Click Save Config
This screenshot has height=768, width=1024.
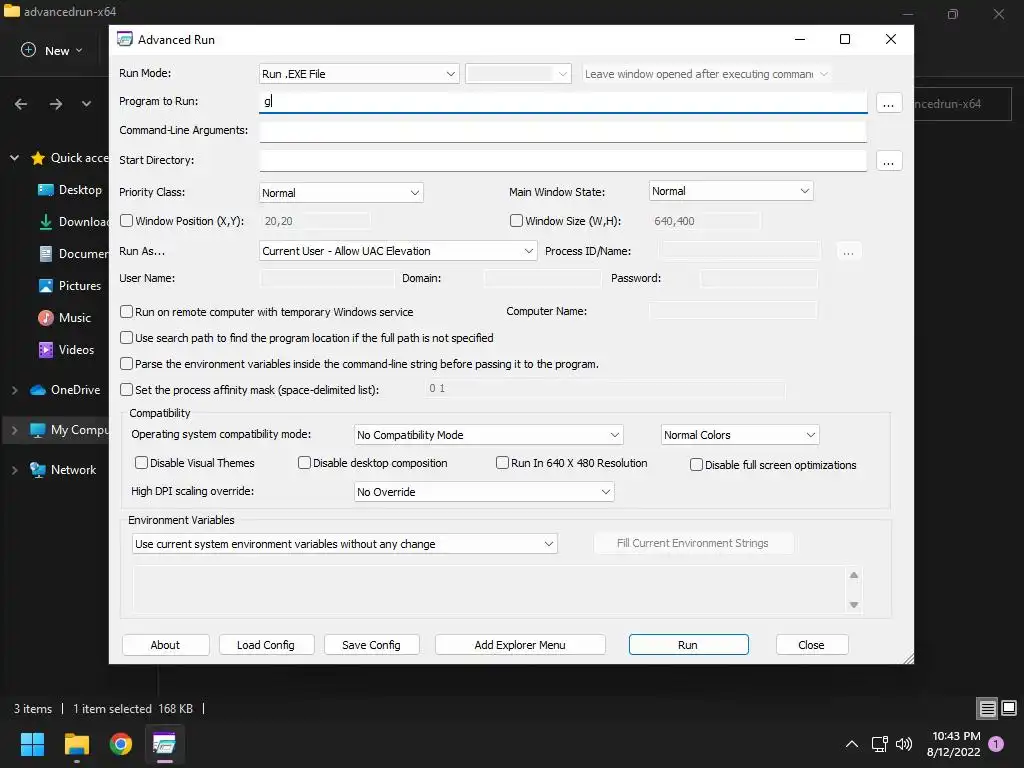pyautogui.click(x=371, y=645)
